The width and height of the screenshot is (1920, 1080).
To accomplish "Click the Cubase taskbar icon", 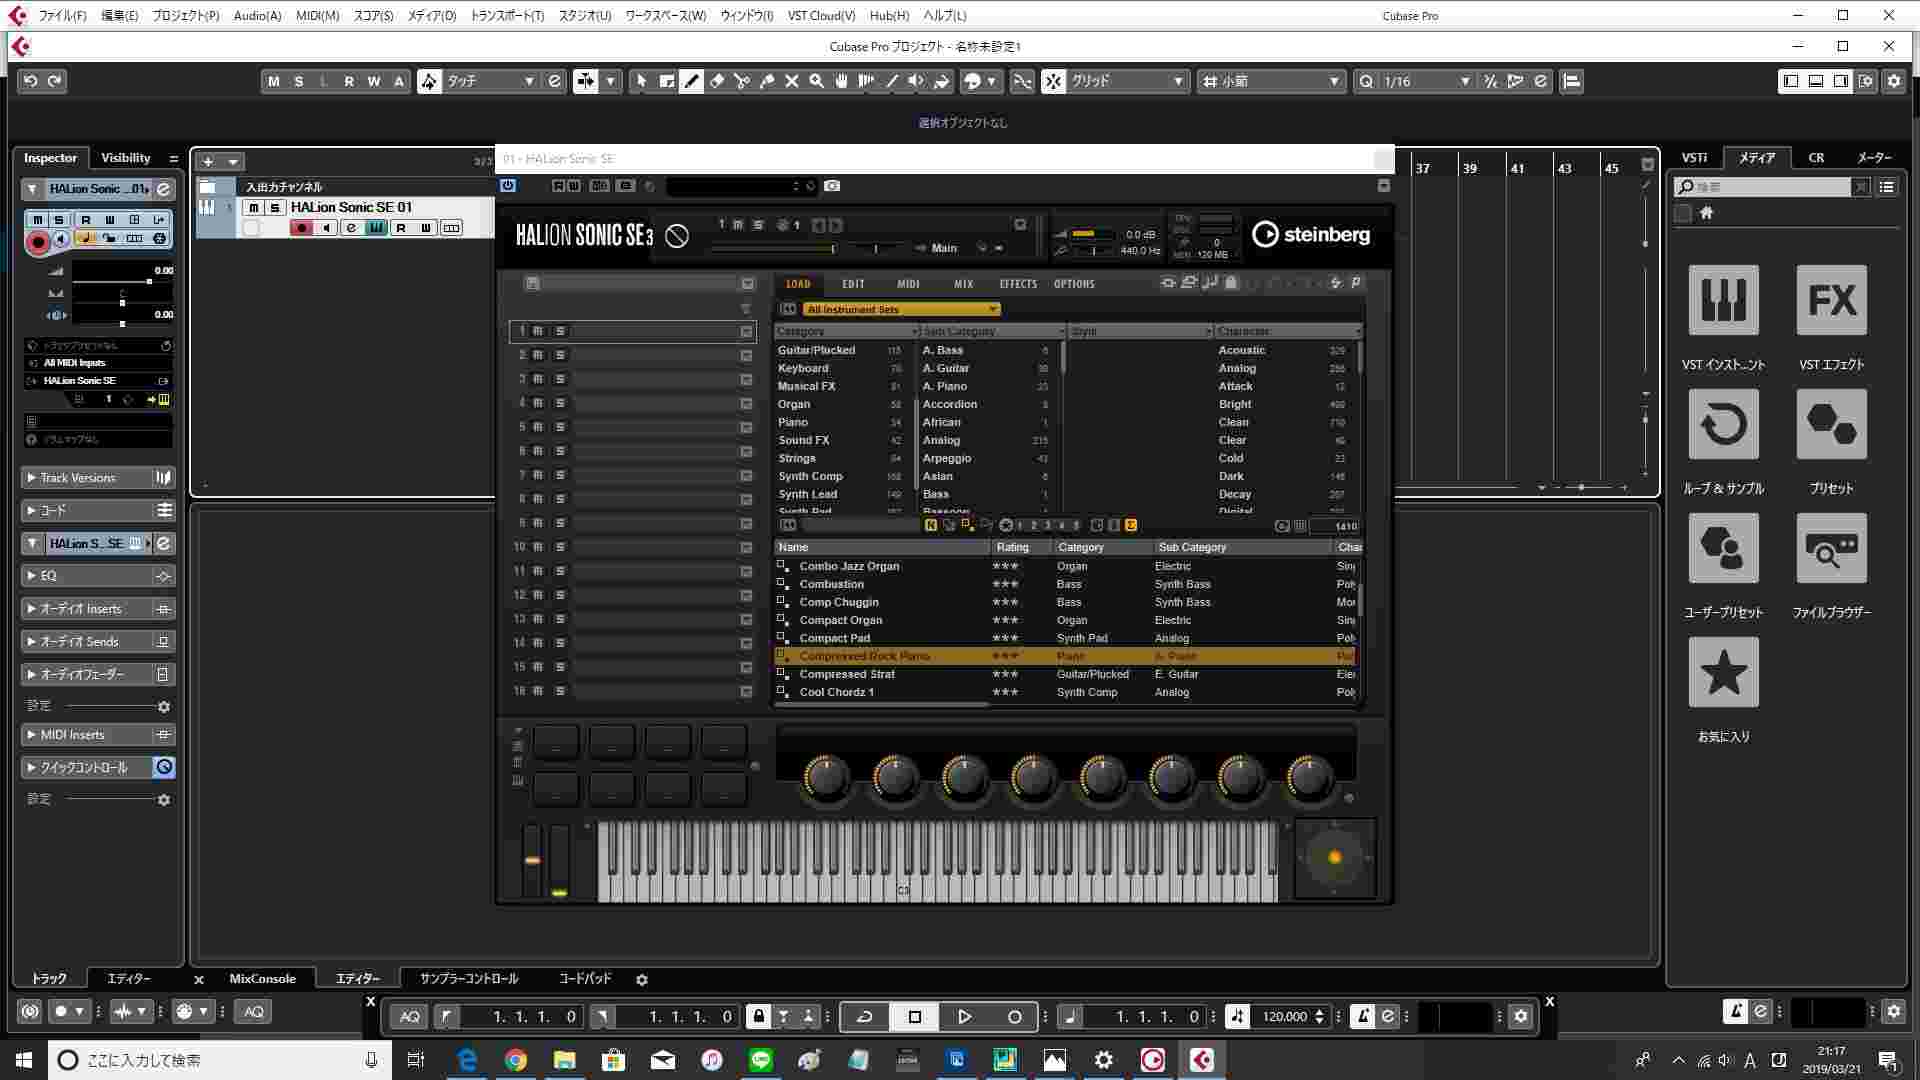I will pos(1202,1060).
